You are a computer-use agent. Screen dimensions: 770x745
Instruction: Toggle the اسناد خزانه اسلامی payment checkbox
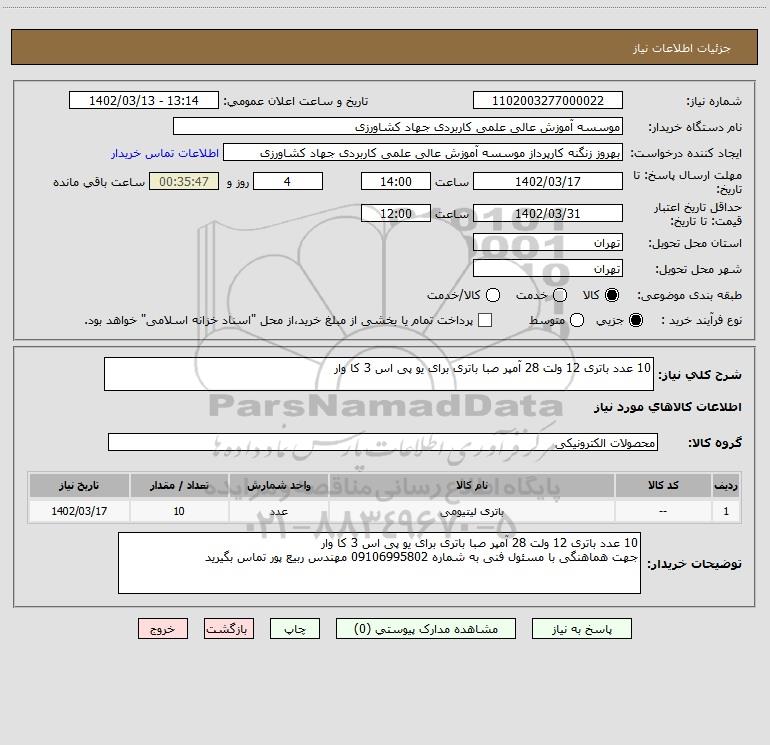pyautogui.click(x=485, y=320)
